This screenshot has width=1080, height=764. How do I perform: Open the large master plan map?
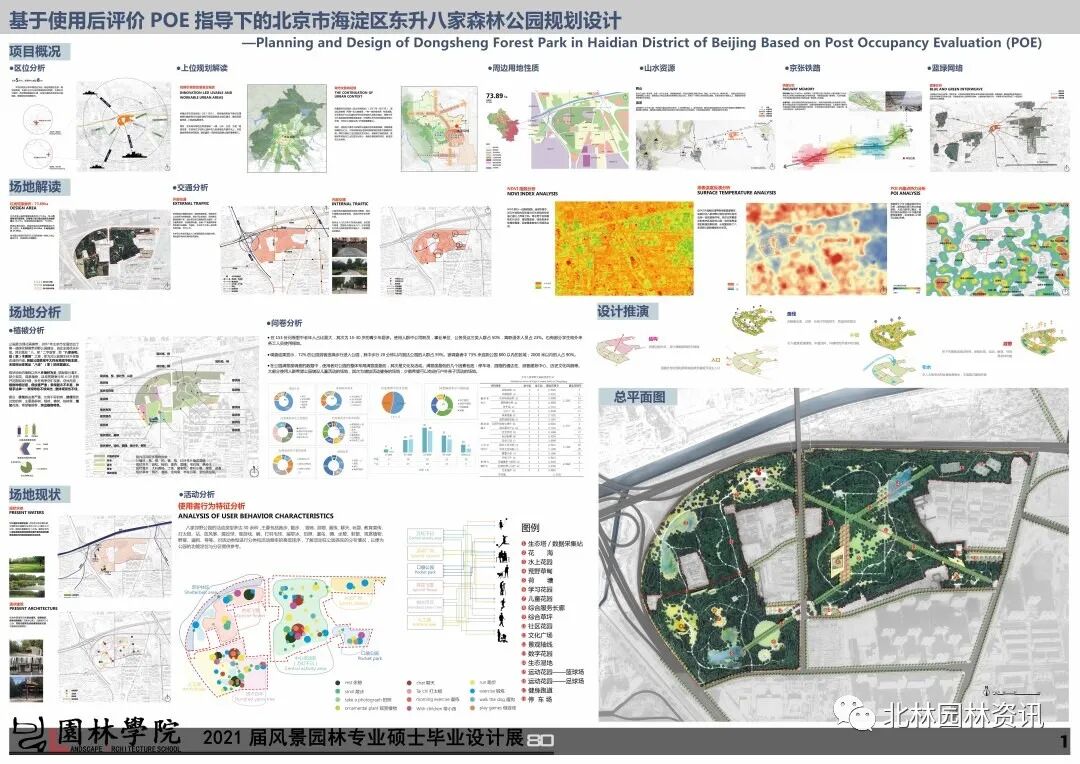[833, 555]
